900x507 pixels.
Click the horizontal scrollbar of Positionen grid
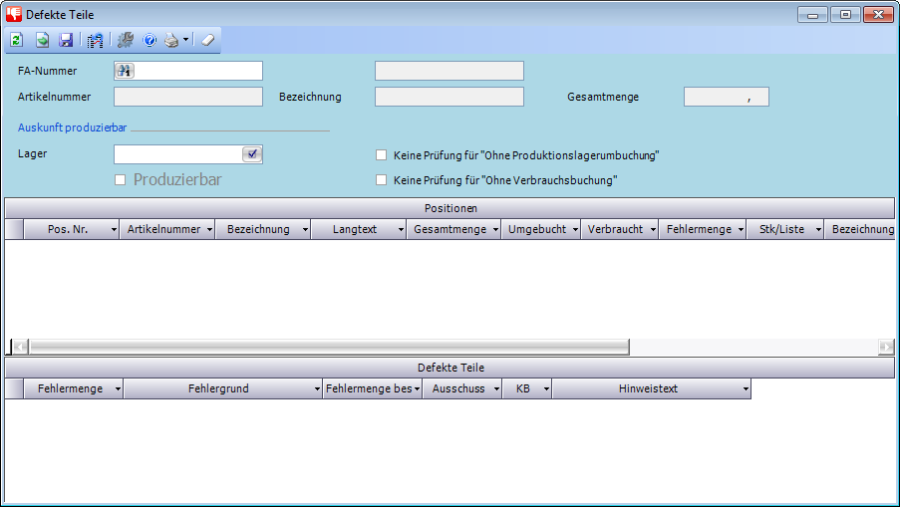pyautogui.click(x=328, y=346)
